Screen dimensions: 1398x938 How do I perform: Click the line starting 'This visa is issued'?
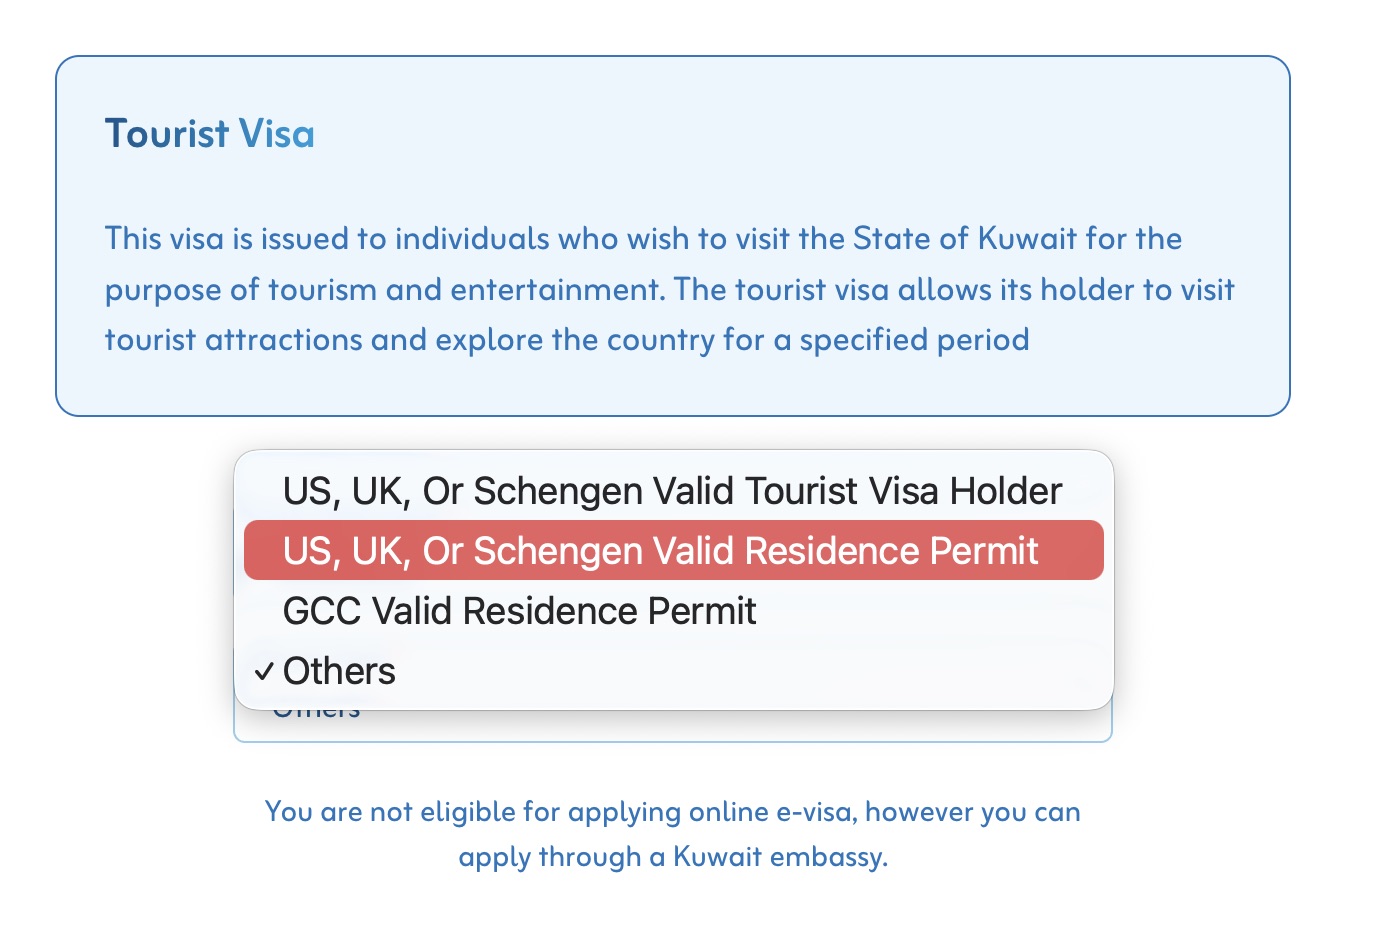click(643, 239)
